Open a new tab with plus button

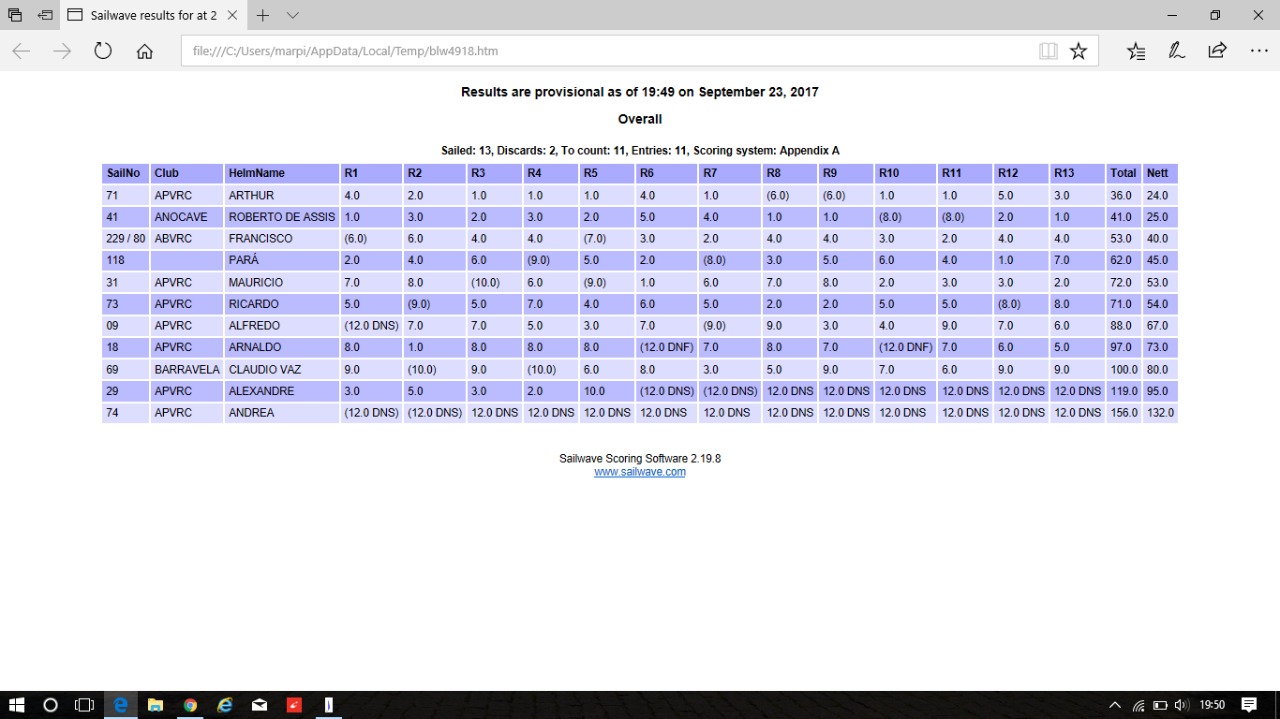pos(262,15)
